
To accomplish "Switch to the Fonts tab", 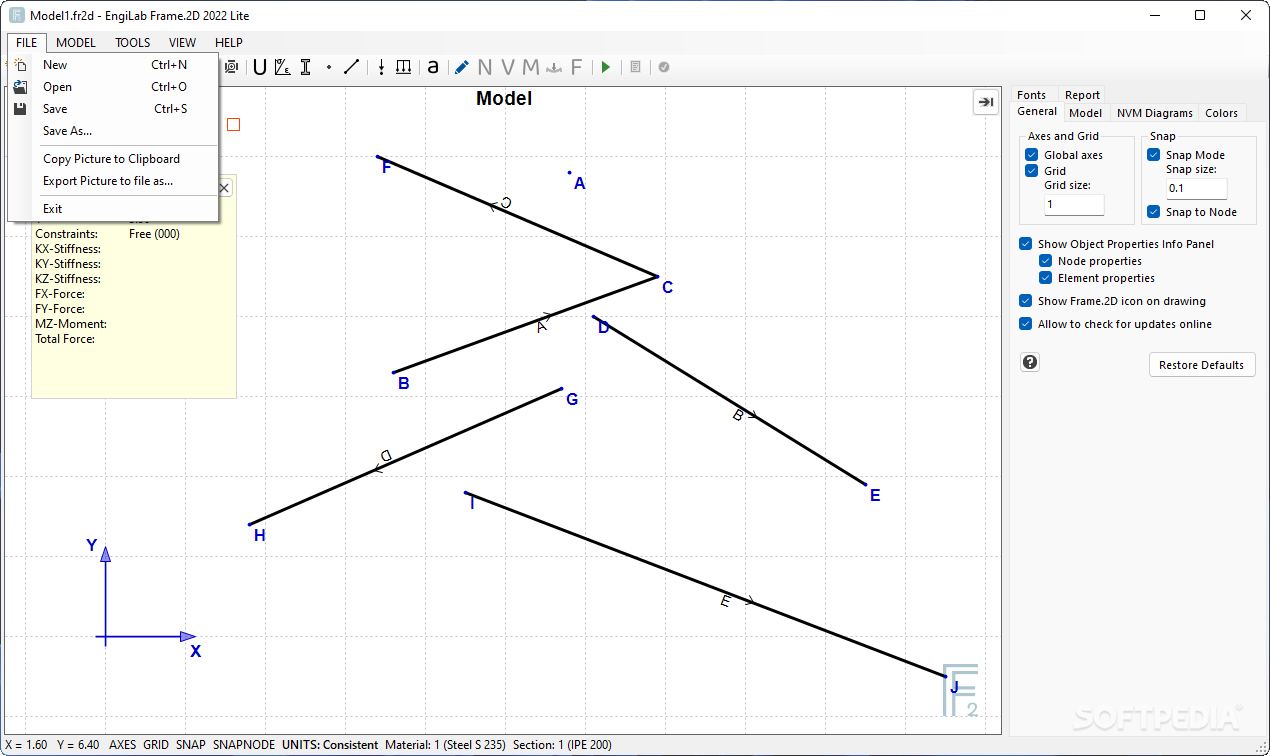I will click(x=1031, y=95).
